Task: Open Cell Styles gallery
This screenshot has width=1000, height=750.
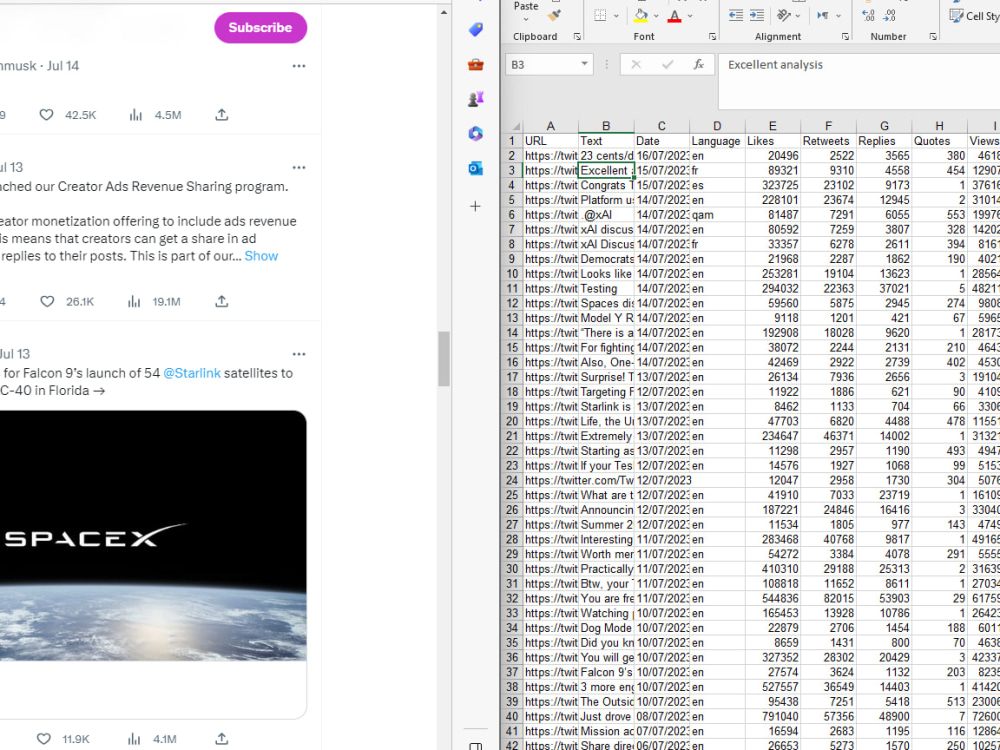Action: pos(974,16)
